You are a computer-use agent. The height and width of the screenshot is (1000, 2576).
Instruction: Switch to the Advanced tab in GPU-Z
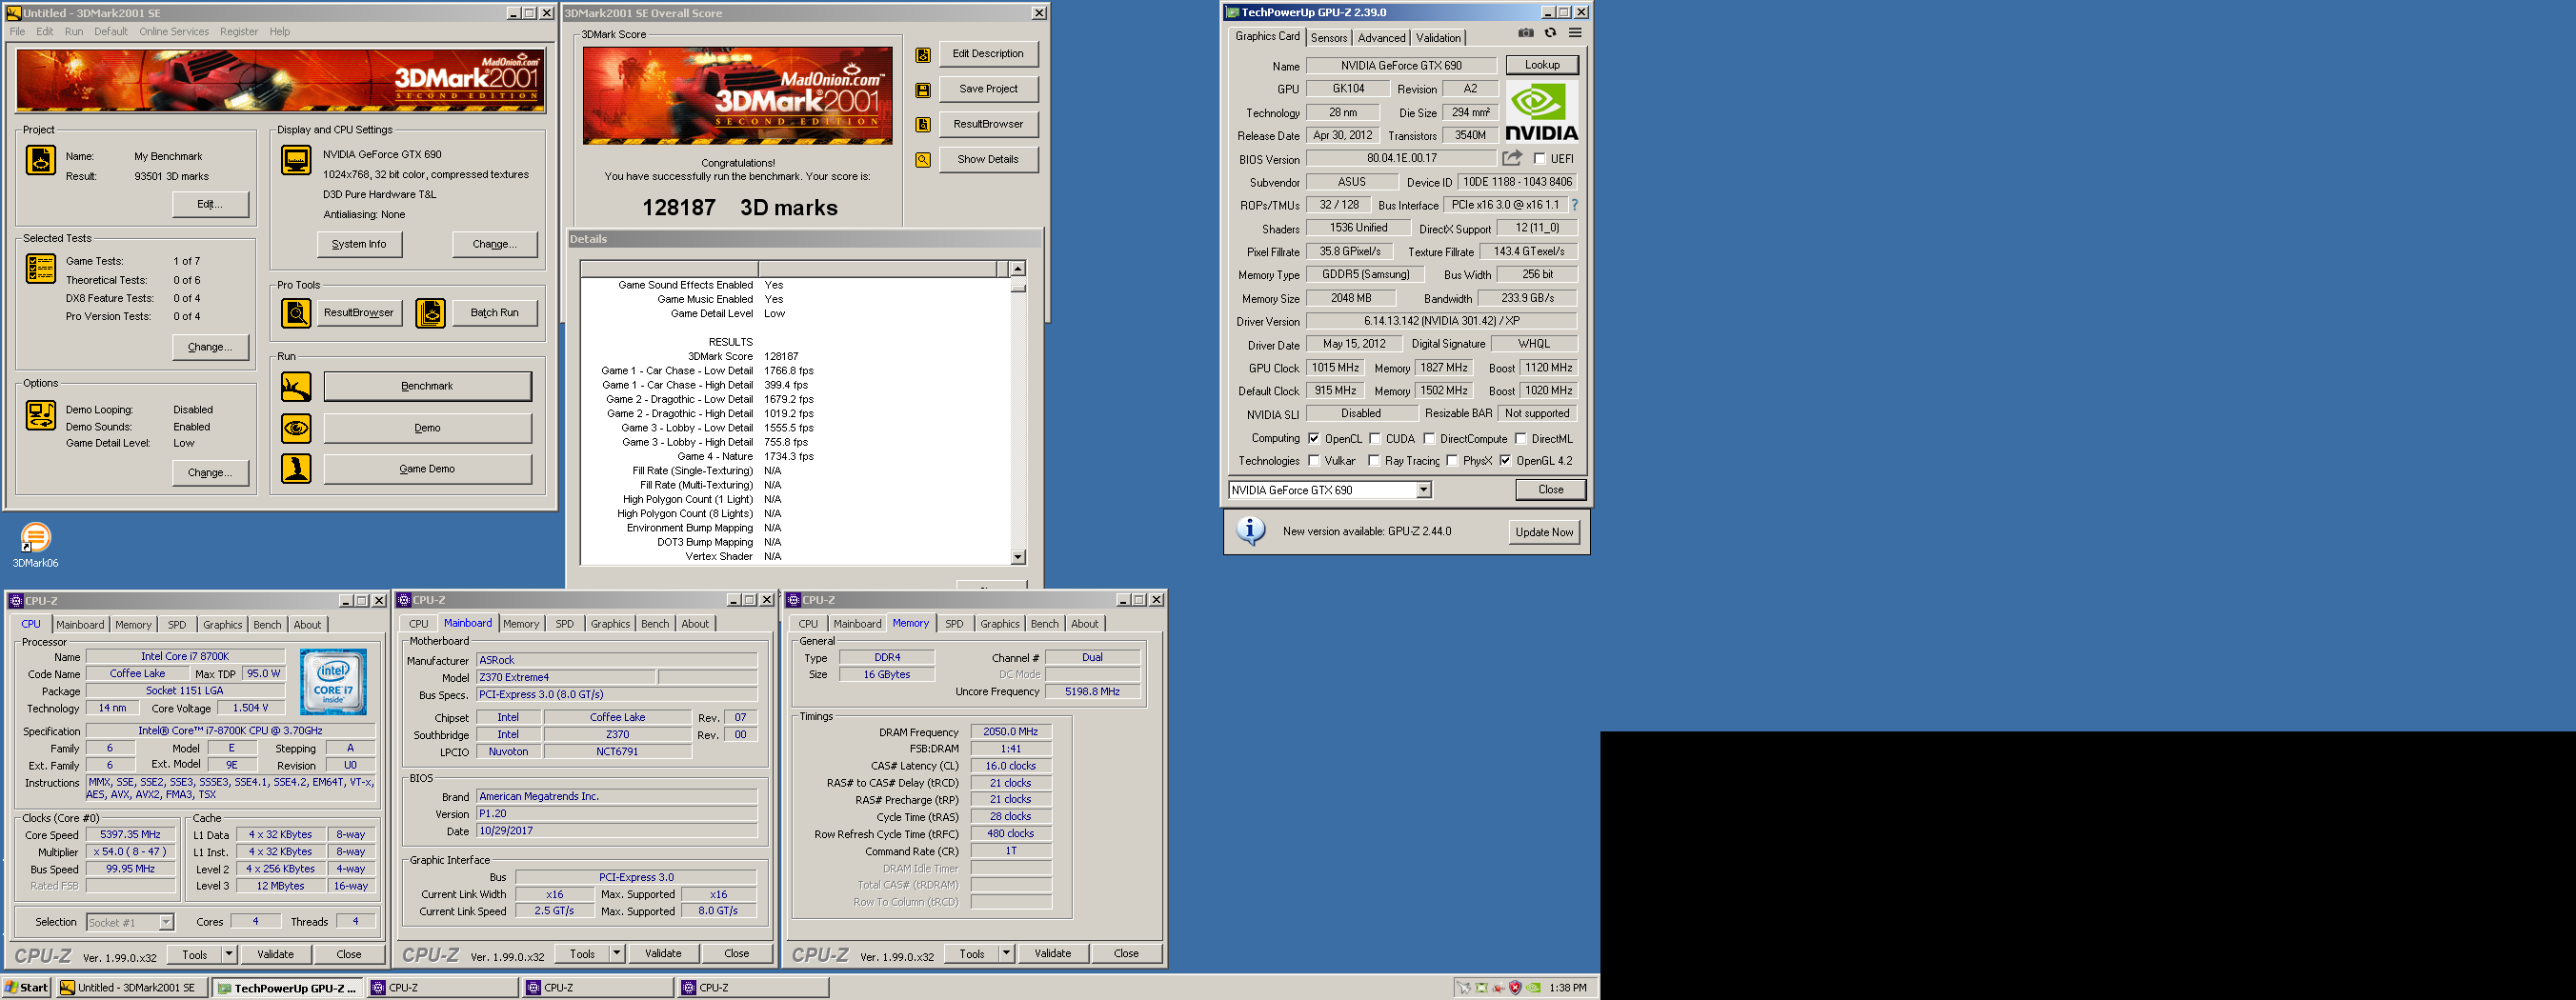click(x=1382, y=38)
